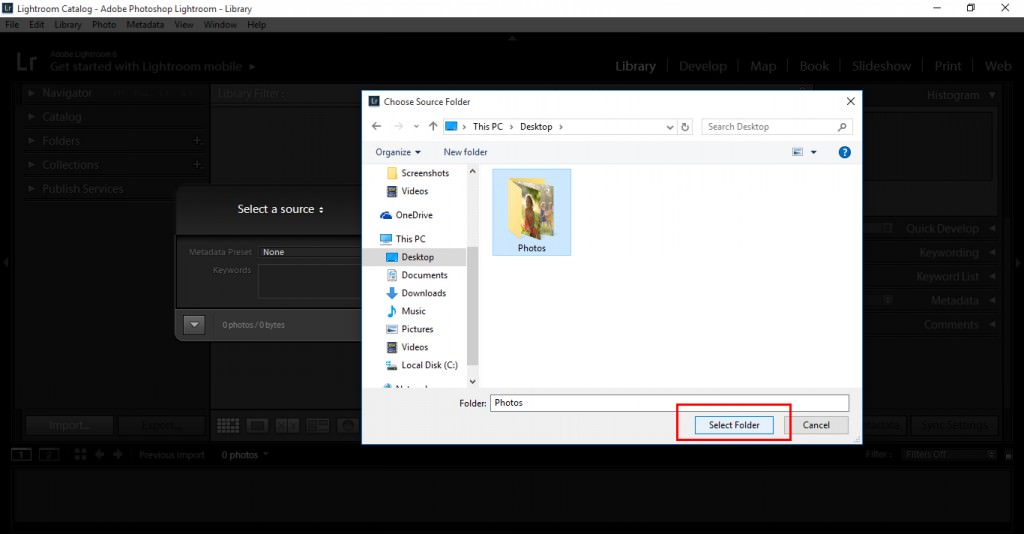Create a New folder
The image size is (1024, 534).
click(x=466, y=152)
